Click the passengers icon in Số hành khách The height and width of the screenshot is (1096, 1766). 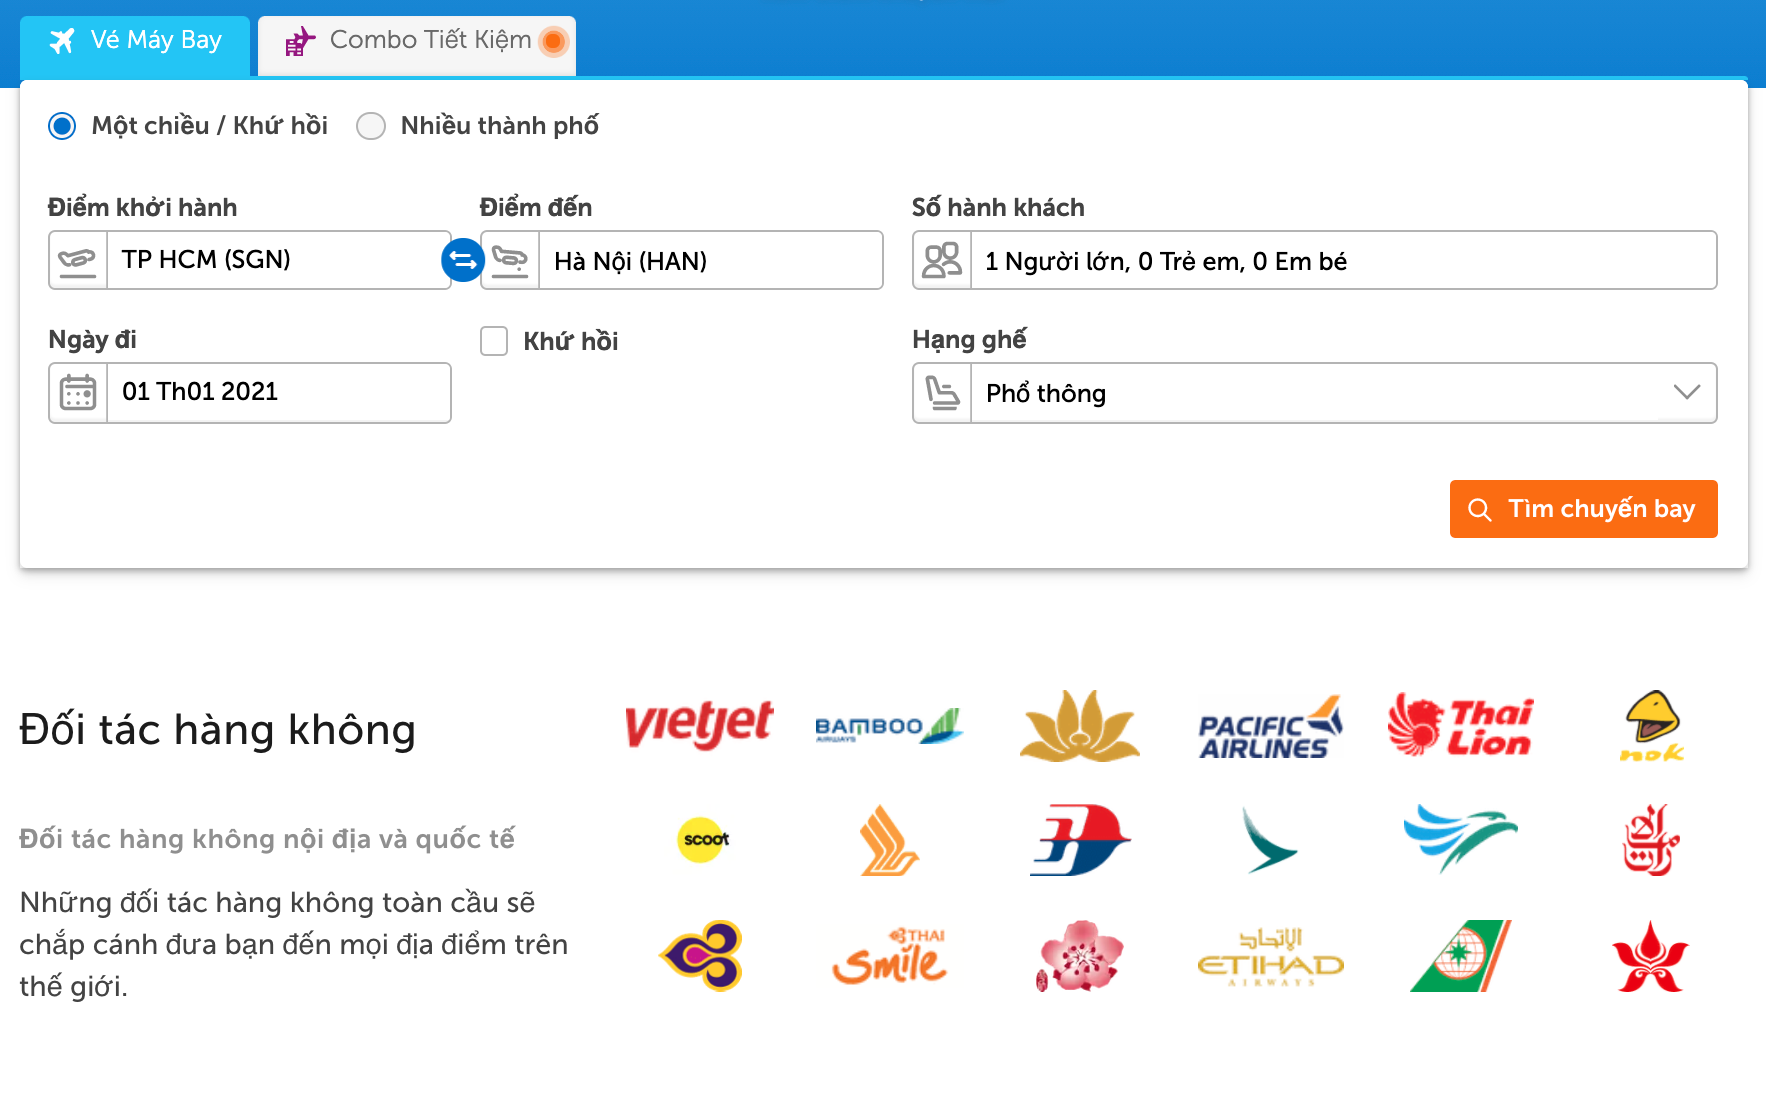tap(942, 260)
